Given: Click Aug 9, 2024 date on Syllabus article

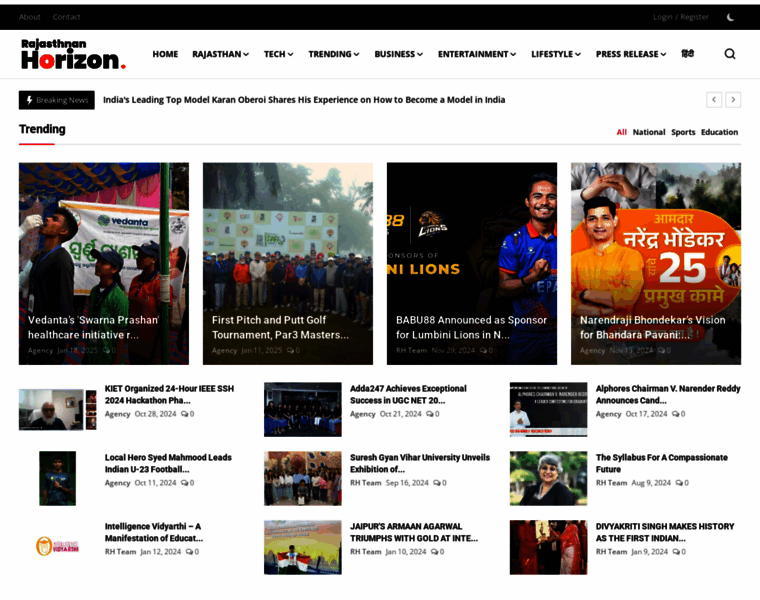Looking at the screenshot, I should [651, 483].
